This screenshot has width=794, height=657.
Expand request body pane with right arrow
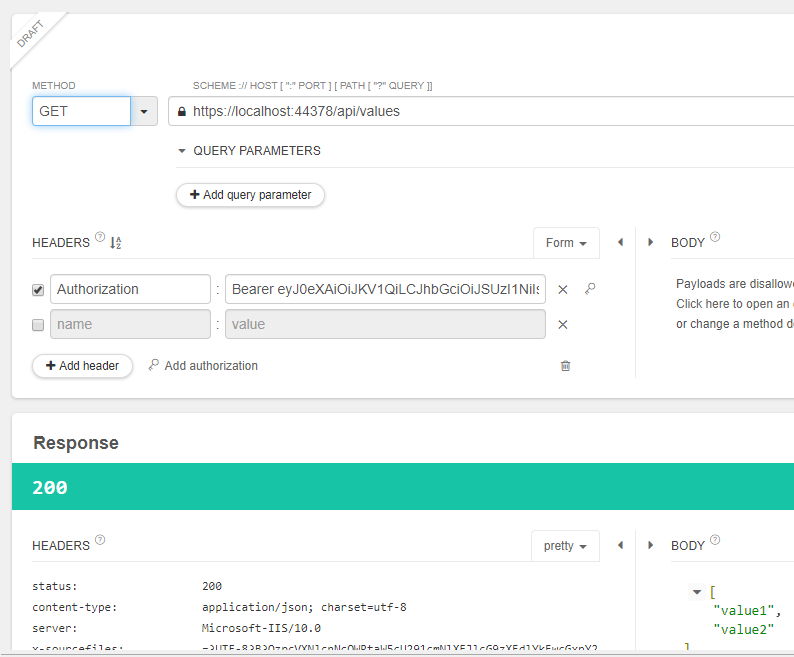[x=651, y=243]
